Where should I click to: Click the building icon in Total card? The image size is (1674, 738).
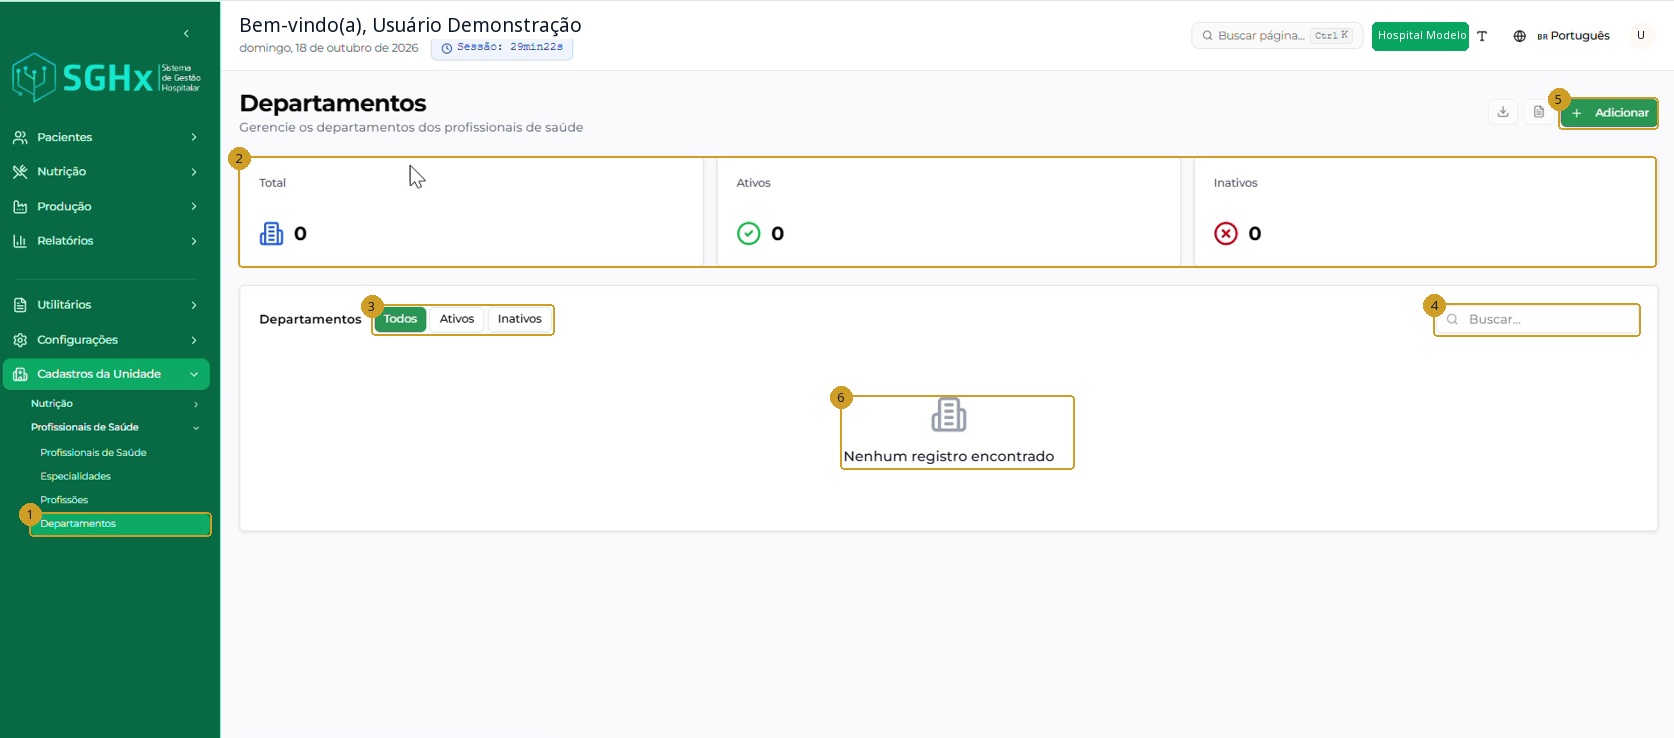(272, 234)
